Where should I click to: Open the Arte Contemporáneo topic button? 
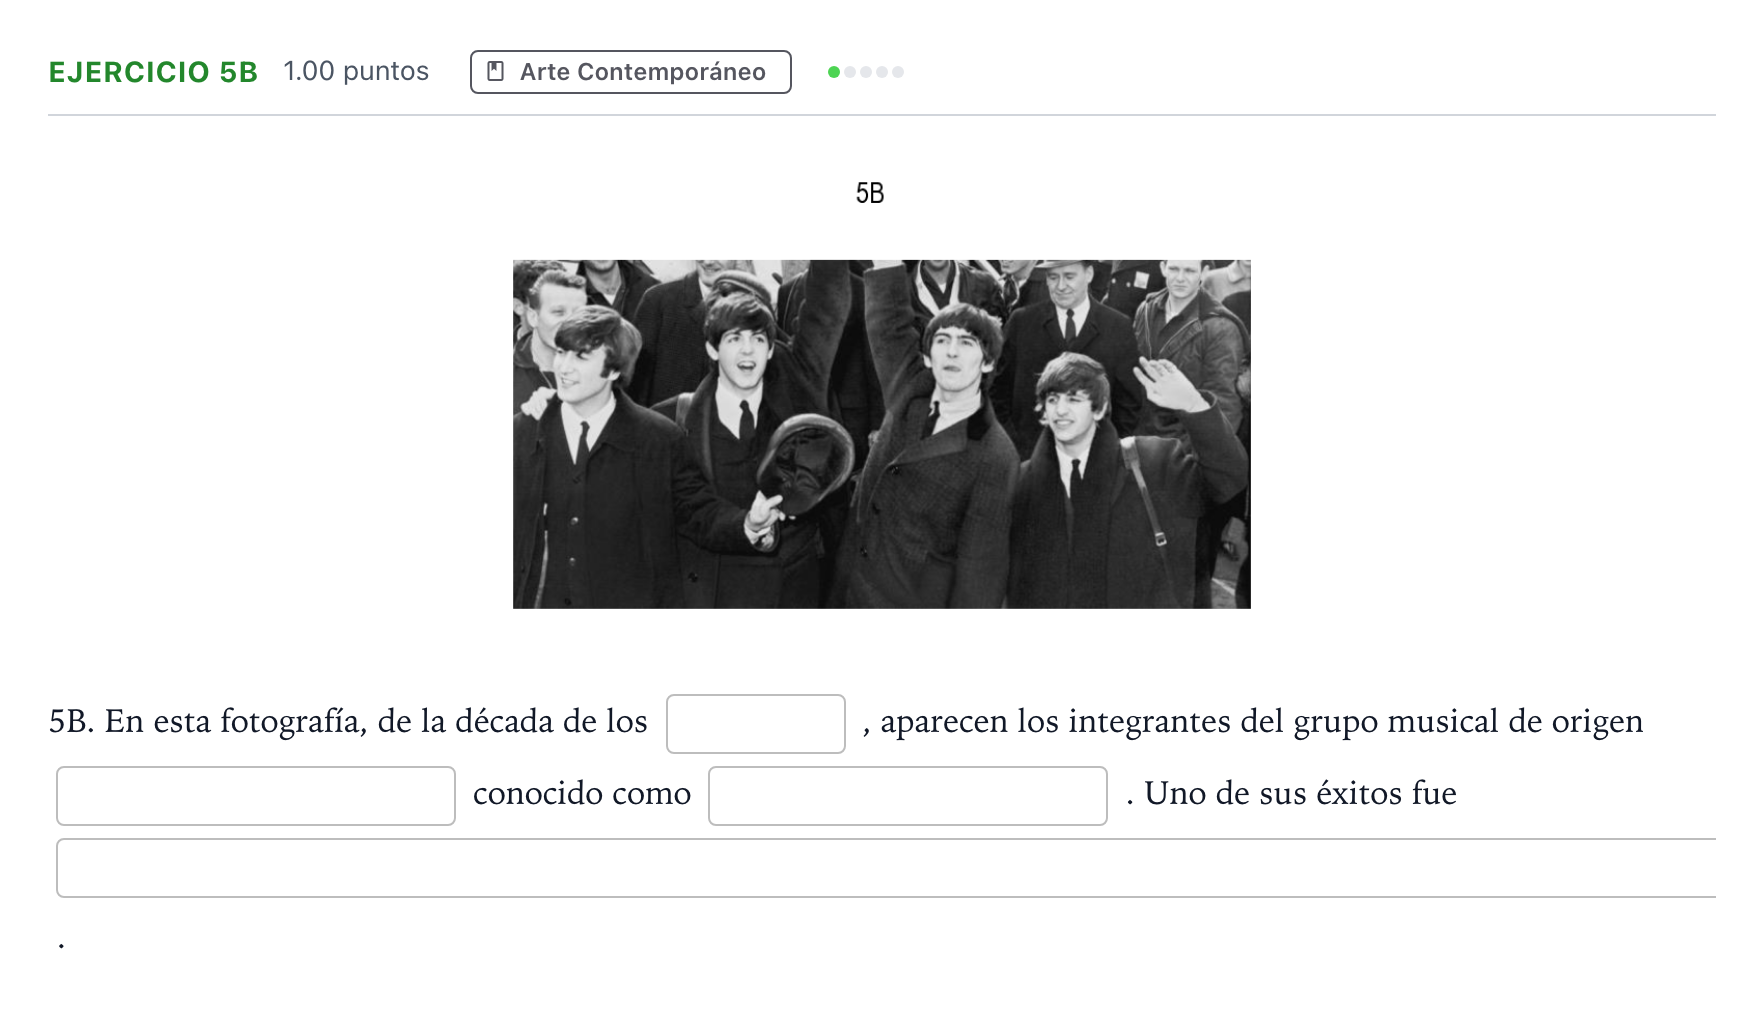click(x=631, y=72)
